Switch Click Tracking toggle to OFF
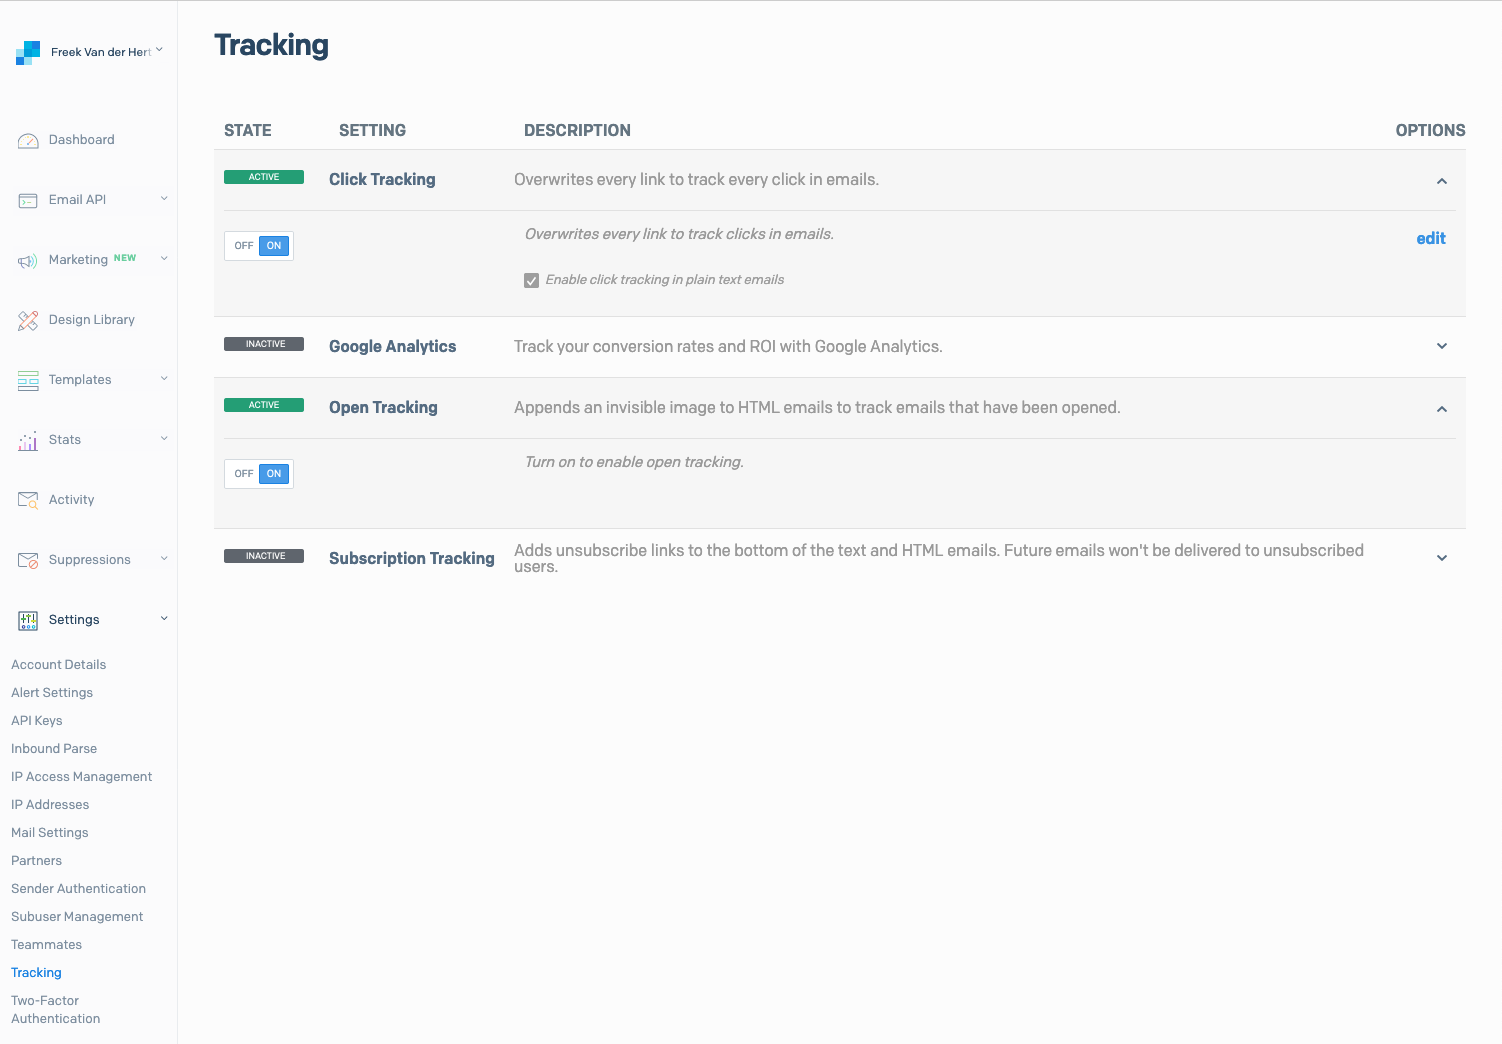Screen dimensions: 1502x1044 tap(244, 246)
